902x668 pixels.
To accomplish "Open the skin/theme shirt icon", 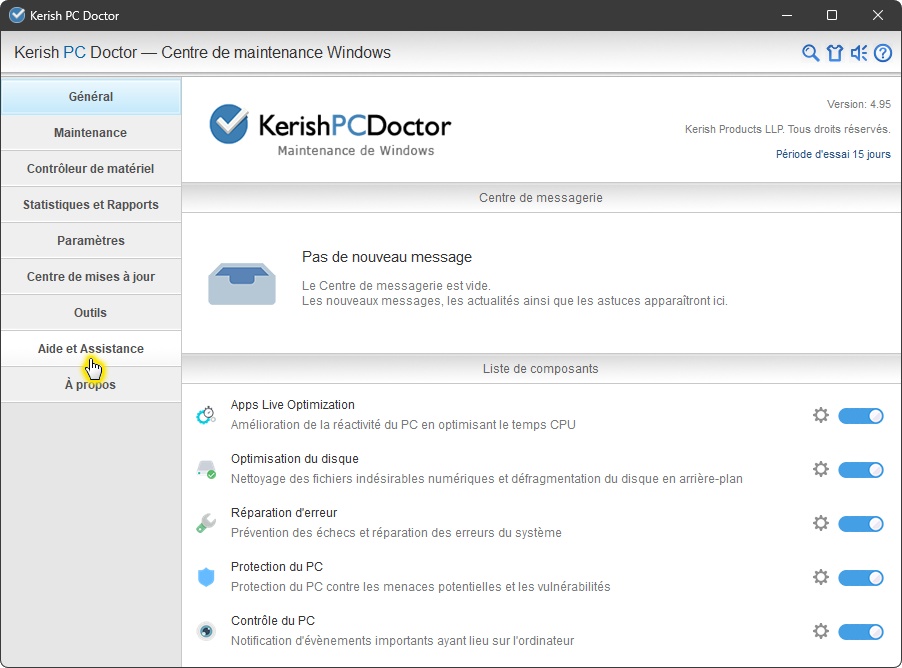I will (x=835, y=53).
